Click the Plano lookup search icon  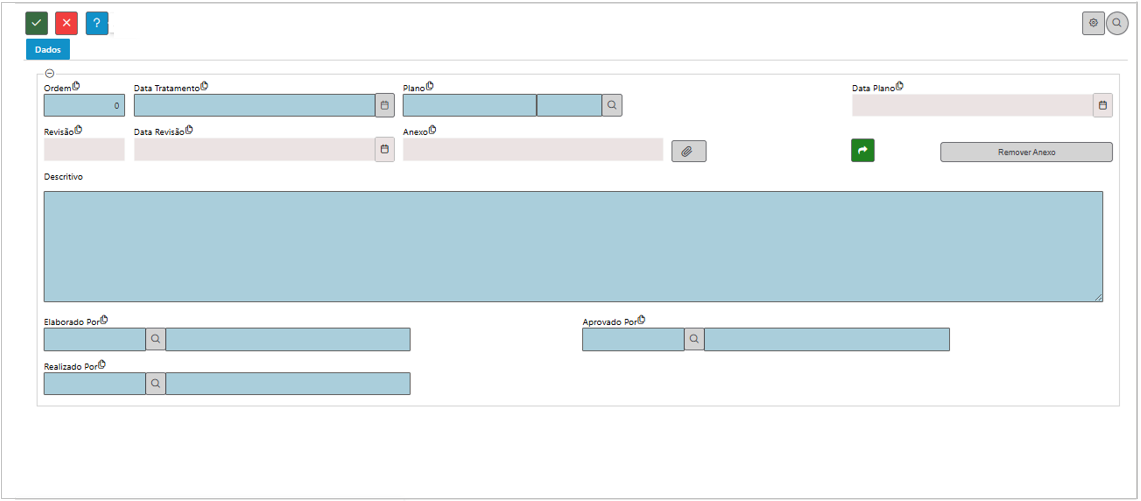pyautogui.click(x=612, y=105)
